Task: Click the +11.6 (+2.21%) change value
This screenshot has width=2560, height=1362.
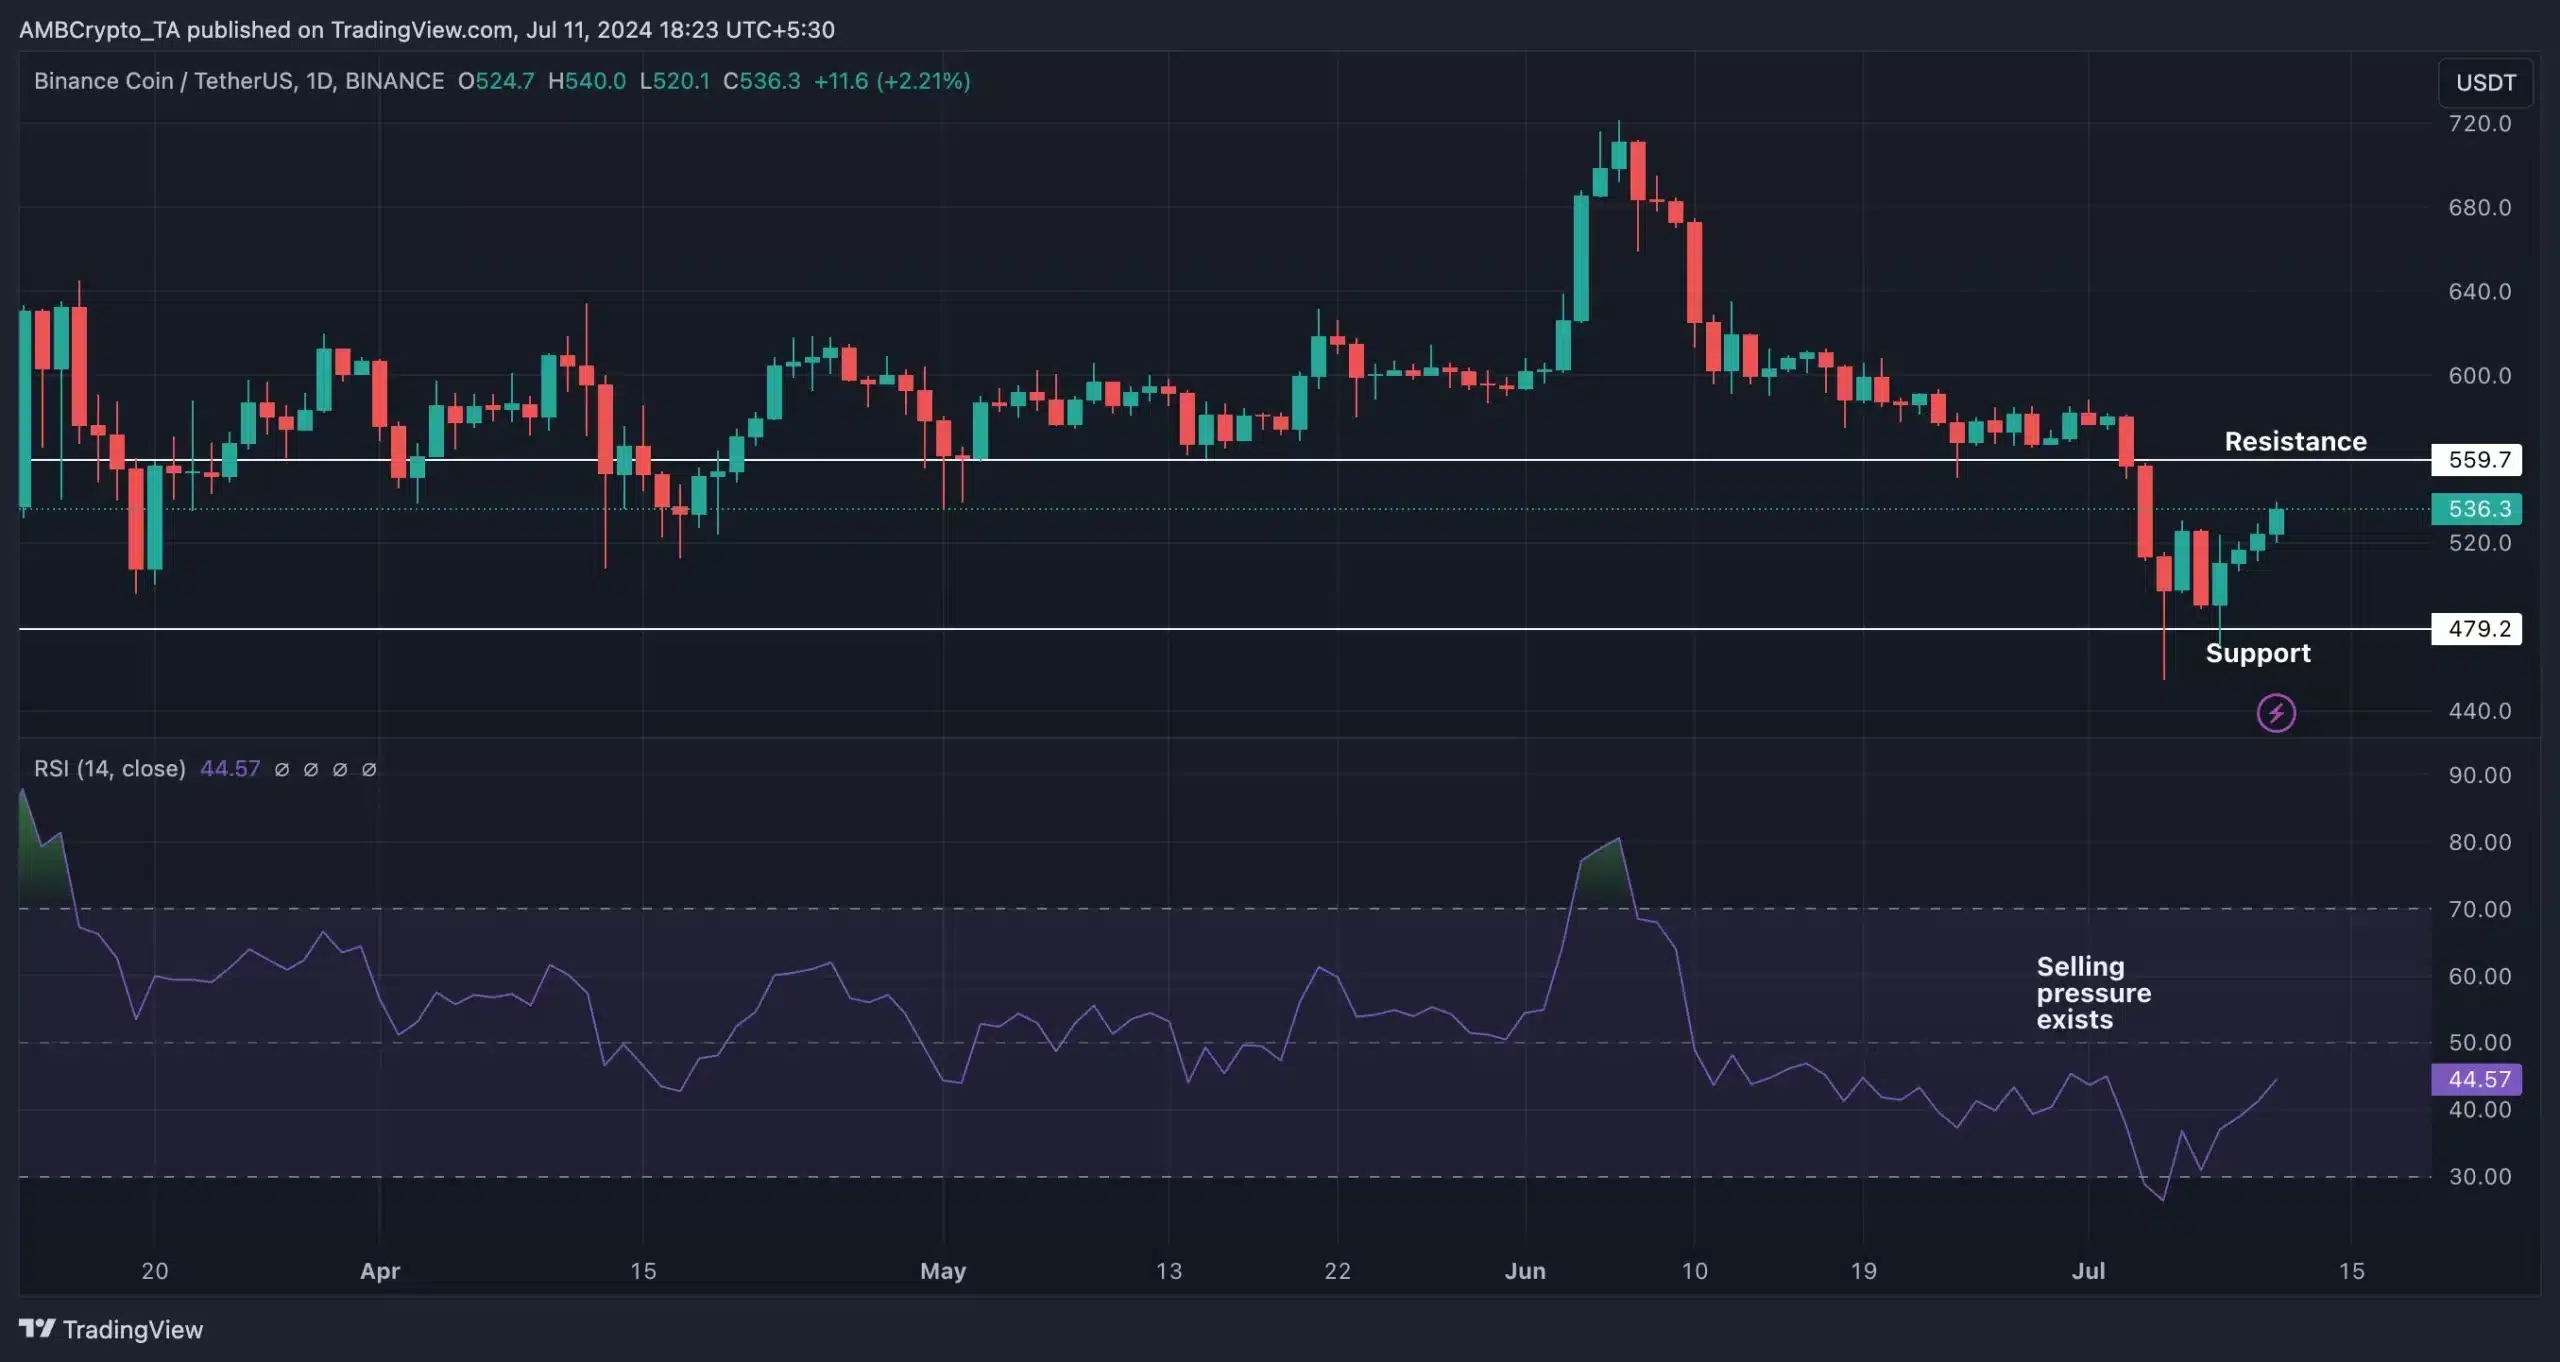Action: tap(892, 81)
